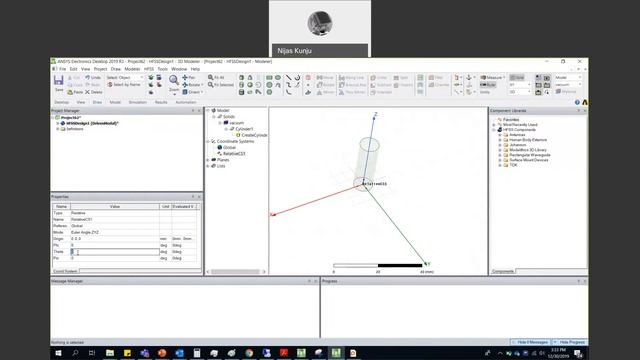This screenshot has width=640, height=360.
Task: Open the Measure dropdown
Action: (x=492, y=78)
